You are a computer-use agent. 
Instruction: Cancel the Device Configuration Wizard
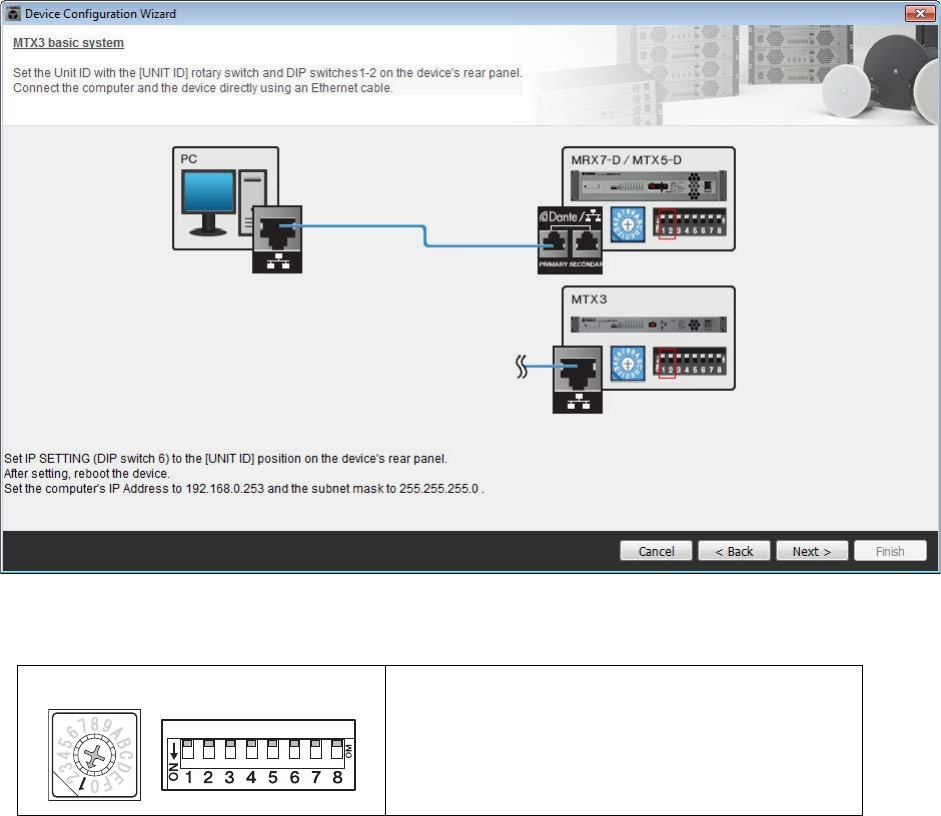[x=656, y=551]
